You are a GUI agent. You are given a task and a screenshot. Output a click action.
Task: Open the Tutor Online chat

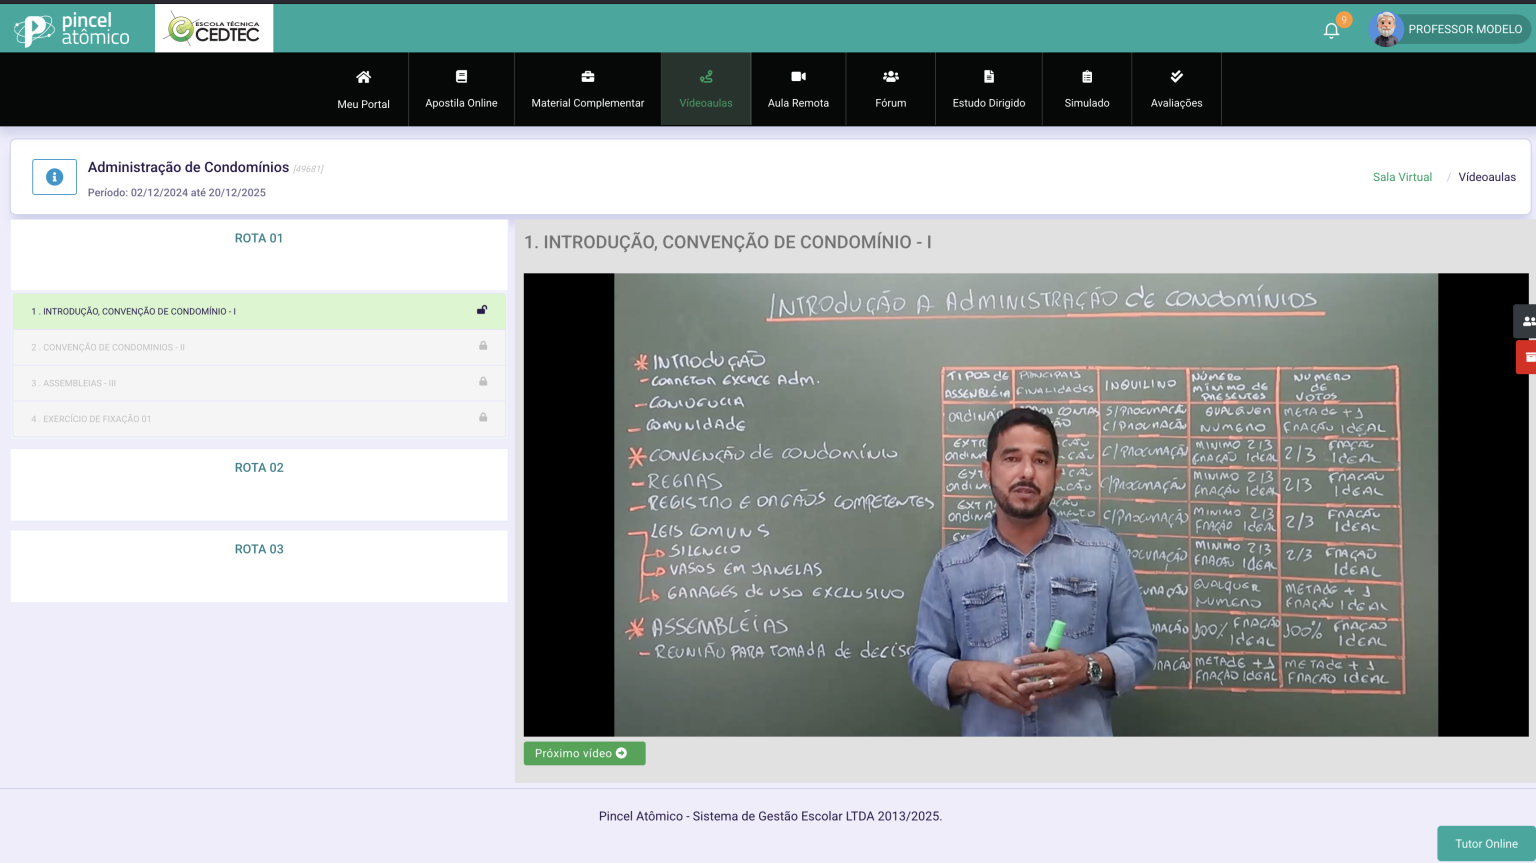(1485, 844)
